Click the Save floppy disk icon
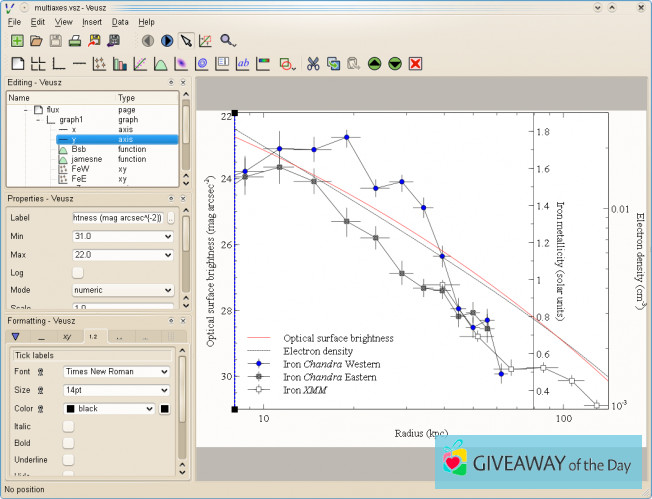The height and width of the screenshot is (499, 652). click(x=55, y=41)
